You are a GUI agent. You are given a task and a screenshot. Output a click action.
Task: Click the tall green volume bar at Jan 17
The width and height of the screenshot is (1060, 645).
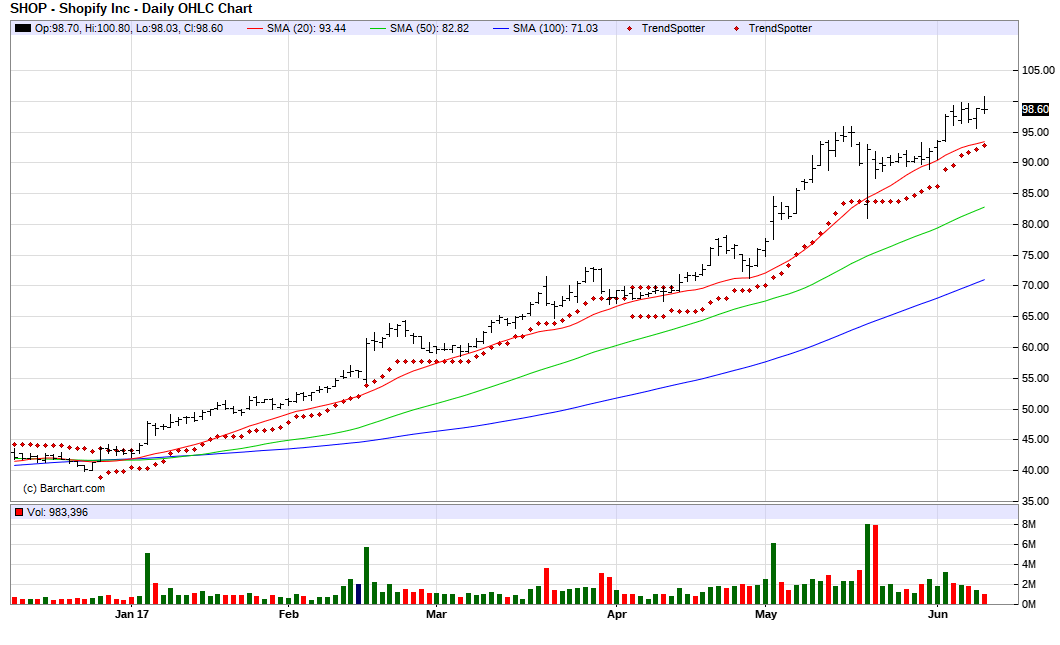[x=147, y=579]
